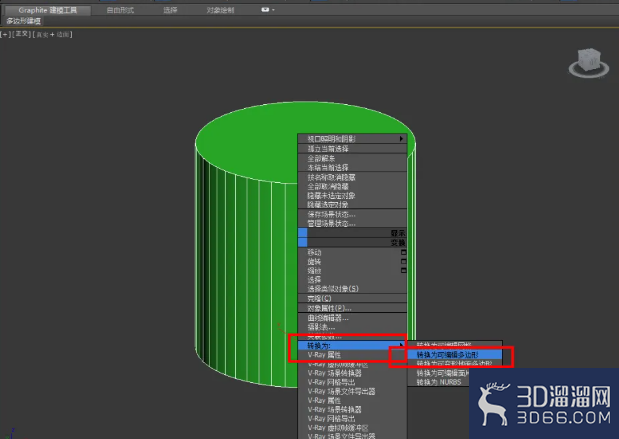Screen dimensions: 619x439
Task: Click 选择类似对象(S) menu entry
Action: point(352,289)
